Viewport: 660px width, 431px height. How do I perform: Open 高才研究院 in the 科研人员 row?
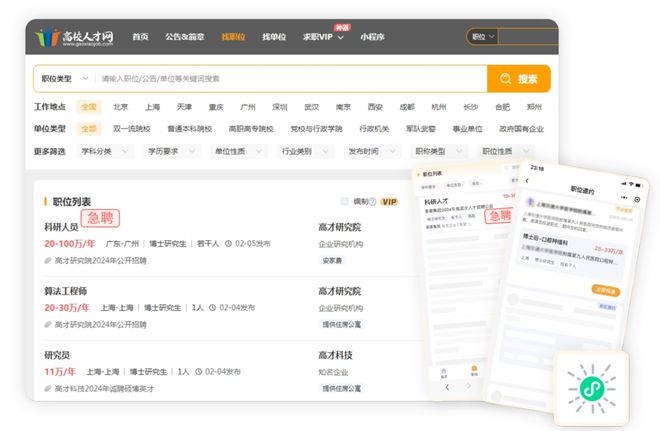point(340,227)
